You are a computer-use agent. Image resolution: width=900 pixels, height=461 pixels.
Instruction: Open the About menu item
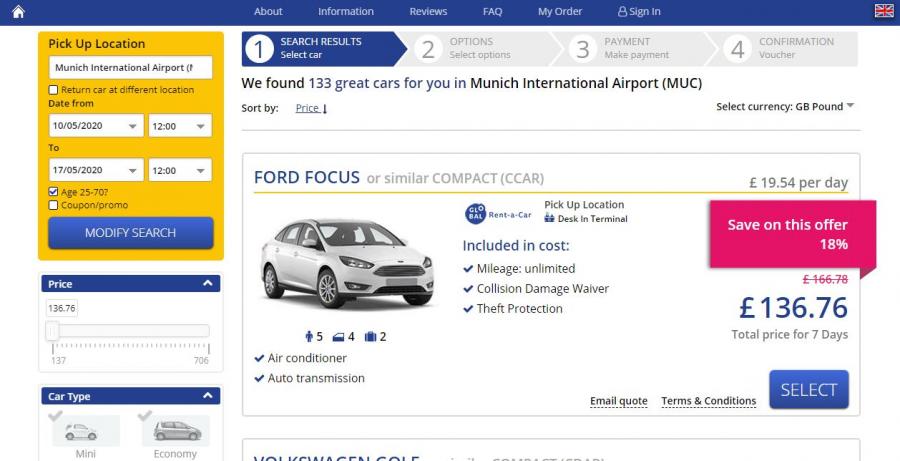pos(268,11)
